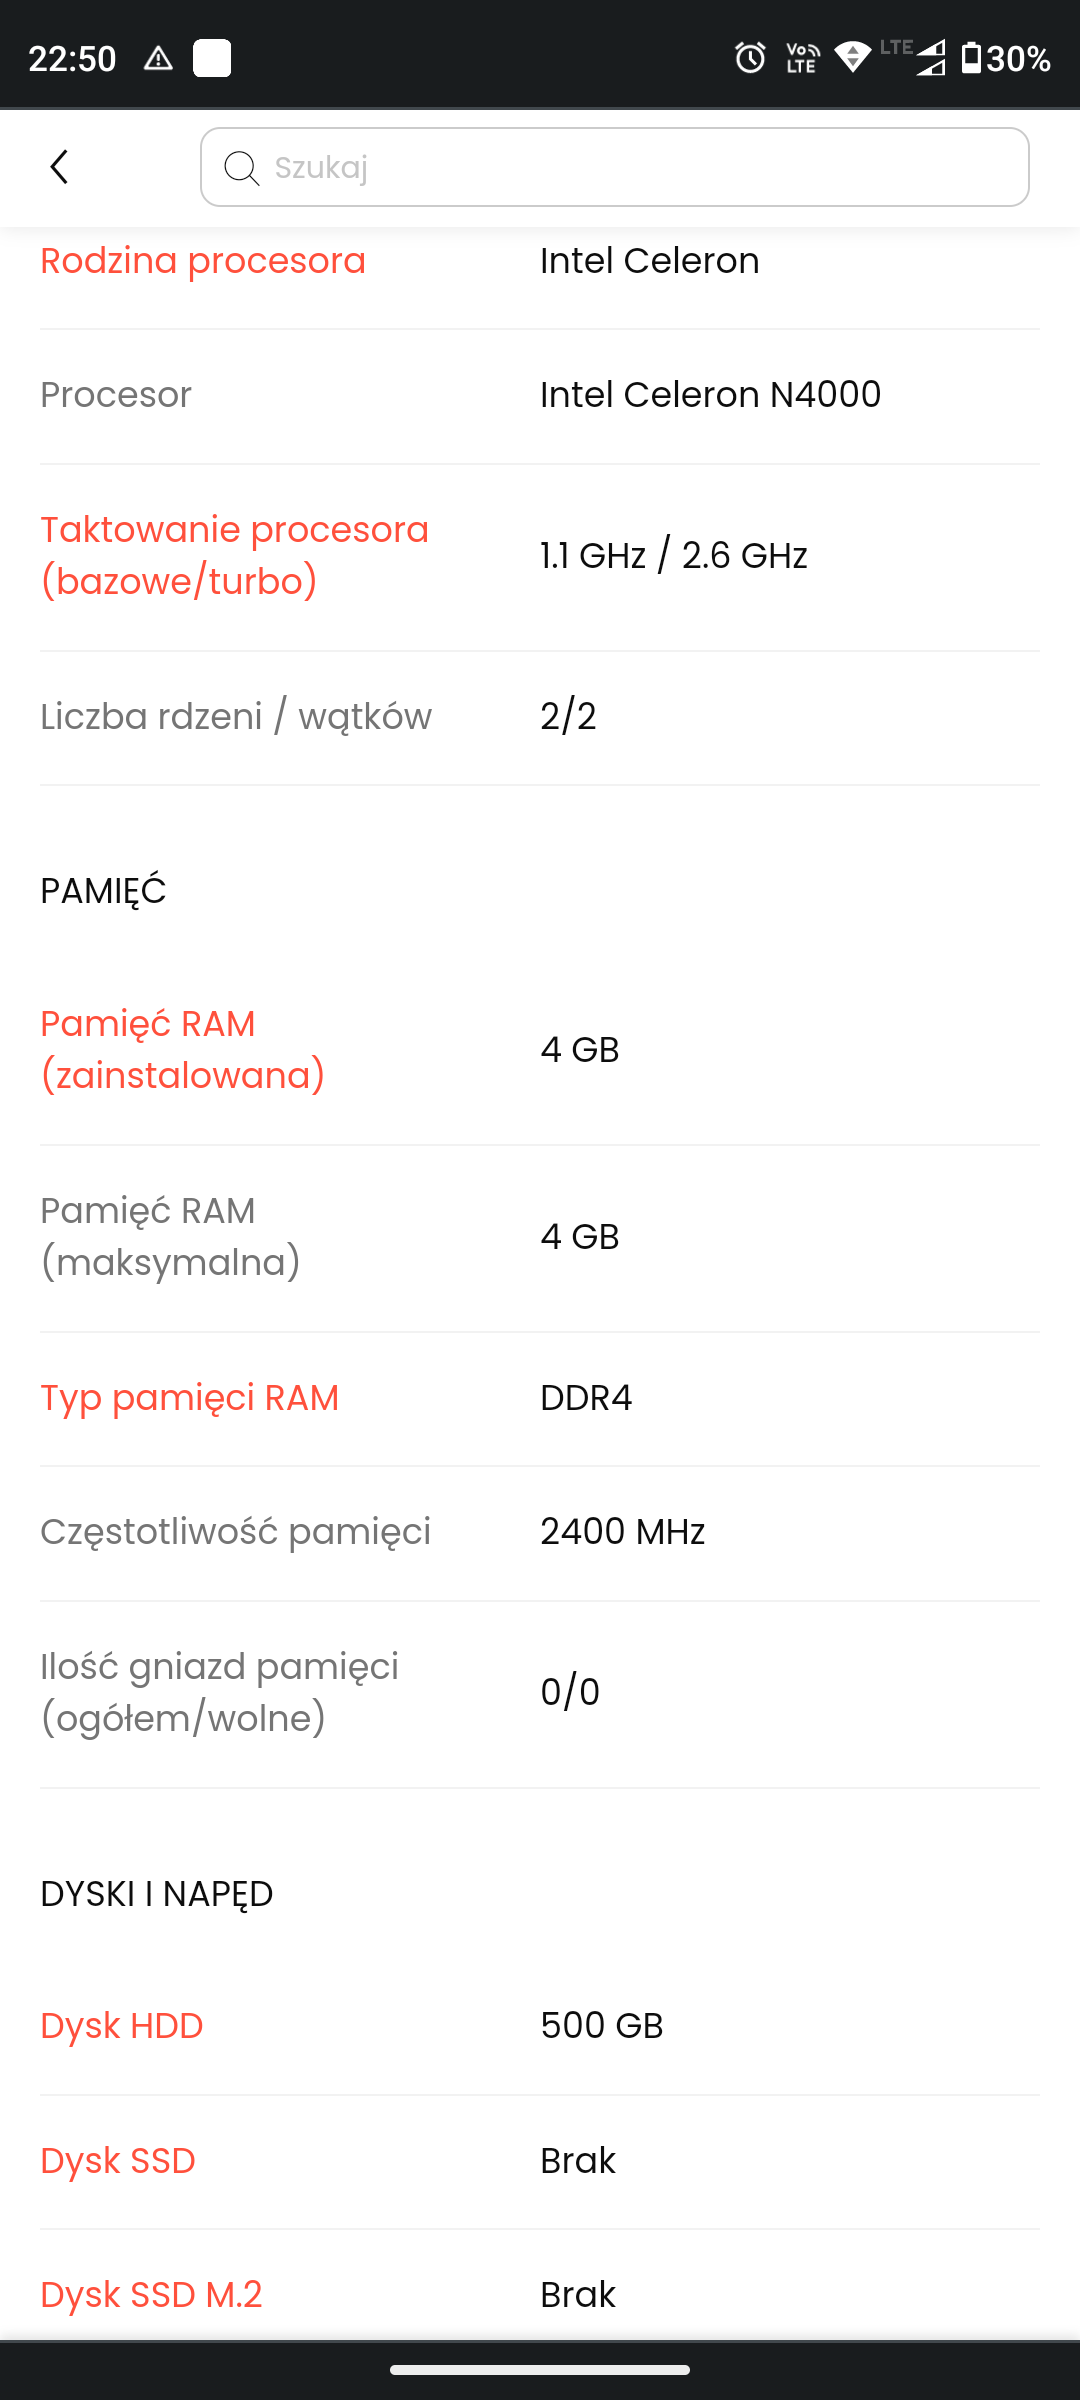Tap the Wi-Fi signal status icon
The width and height of the screenshot is (1080, 2400).
(x=852, y=58)
